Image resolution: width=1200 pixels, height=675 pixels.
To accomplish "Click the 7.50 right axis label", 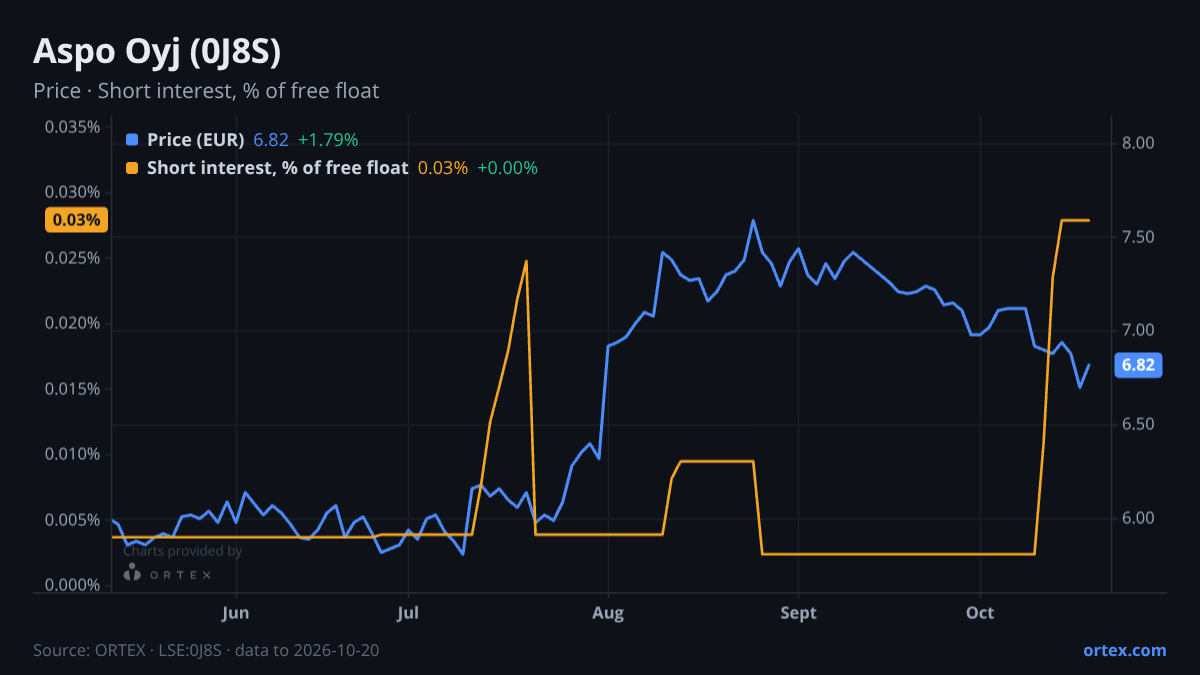I will coord(1138,237).
